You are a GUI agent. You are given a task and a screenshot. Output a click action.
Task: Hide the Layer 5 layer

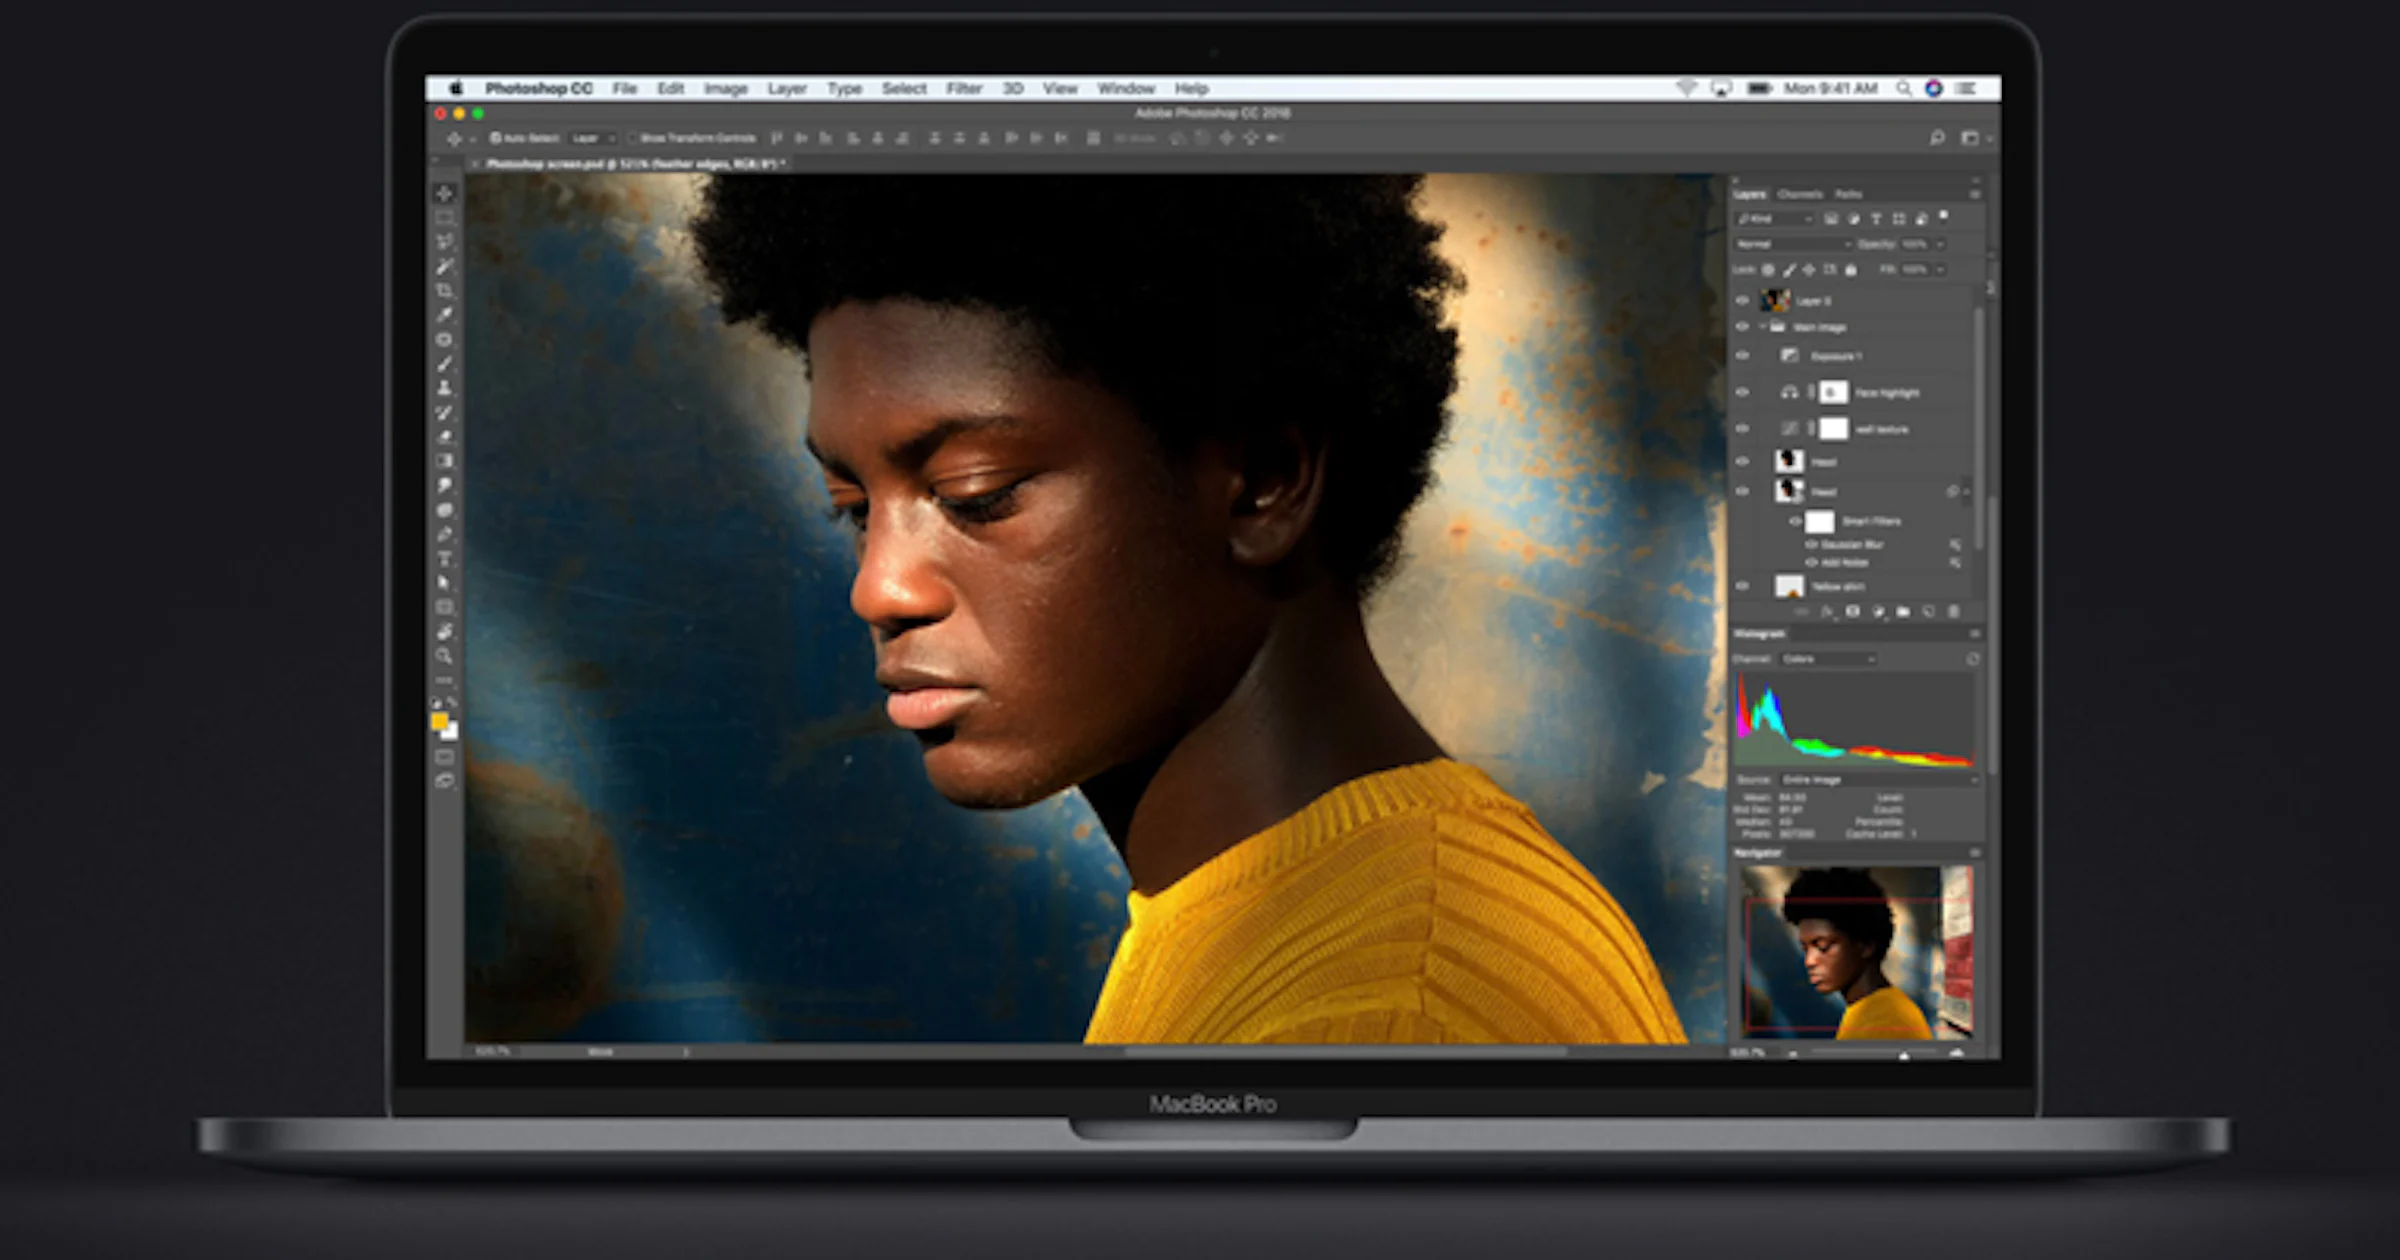click(x=1743, y=301)
